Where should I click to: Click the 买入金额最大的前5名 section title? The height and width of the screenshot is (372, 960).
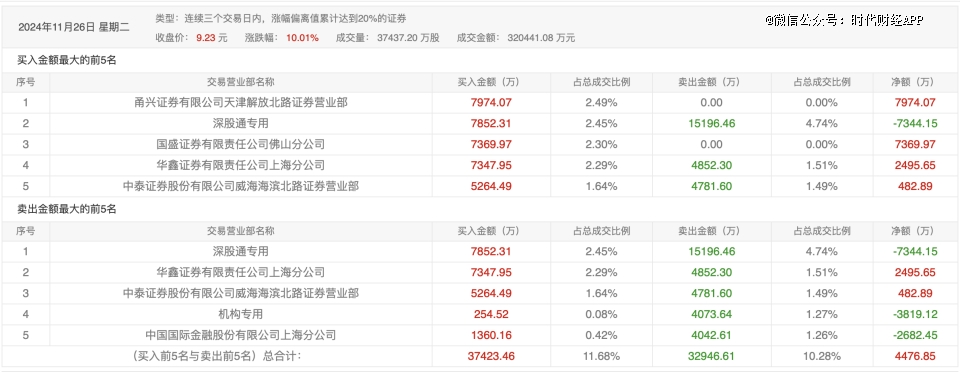click(67, 61)
